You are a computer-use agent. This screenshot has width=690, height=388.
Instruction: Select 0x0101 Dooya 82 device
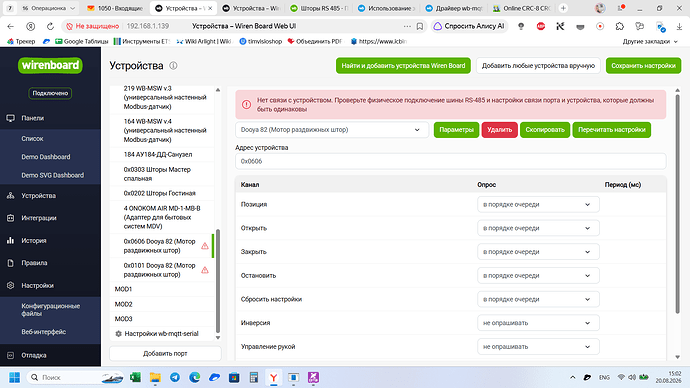(x=162, y=270)
